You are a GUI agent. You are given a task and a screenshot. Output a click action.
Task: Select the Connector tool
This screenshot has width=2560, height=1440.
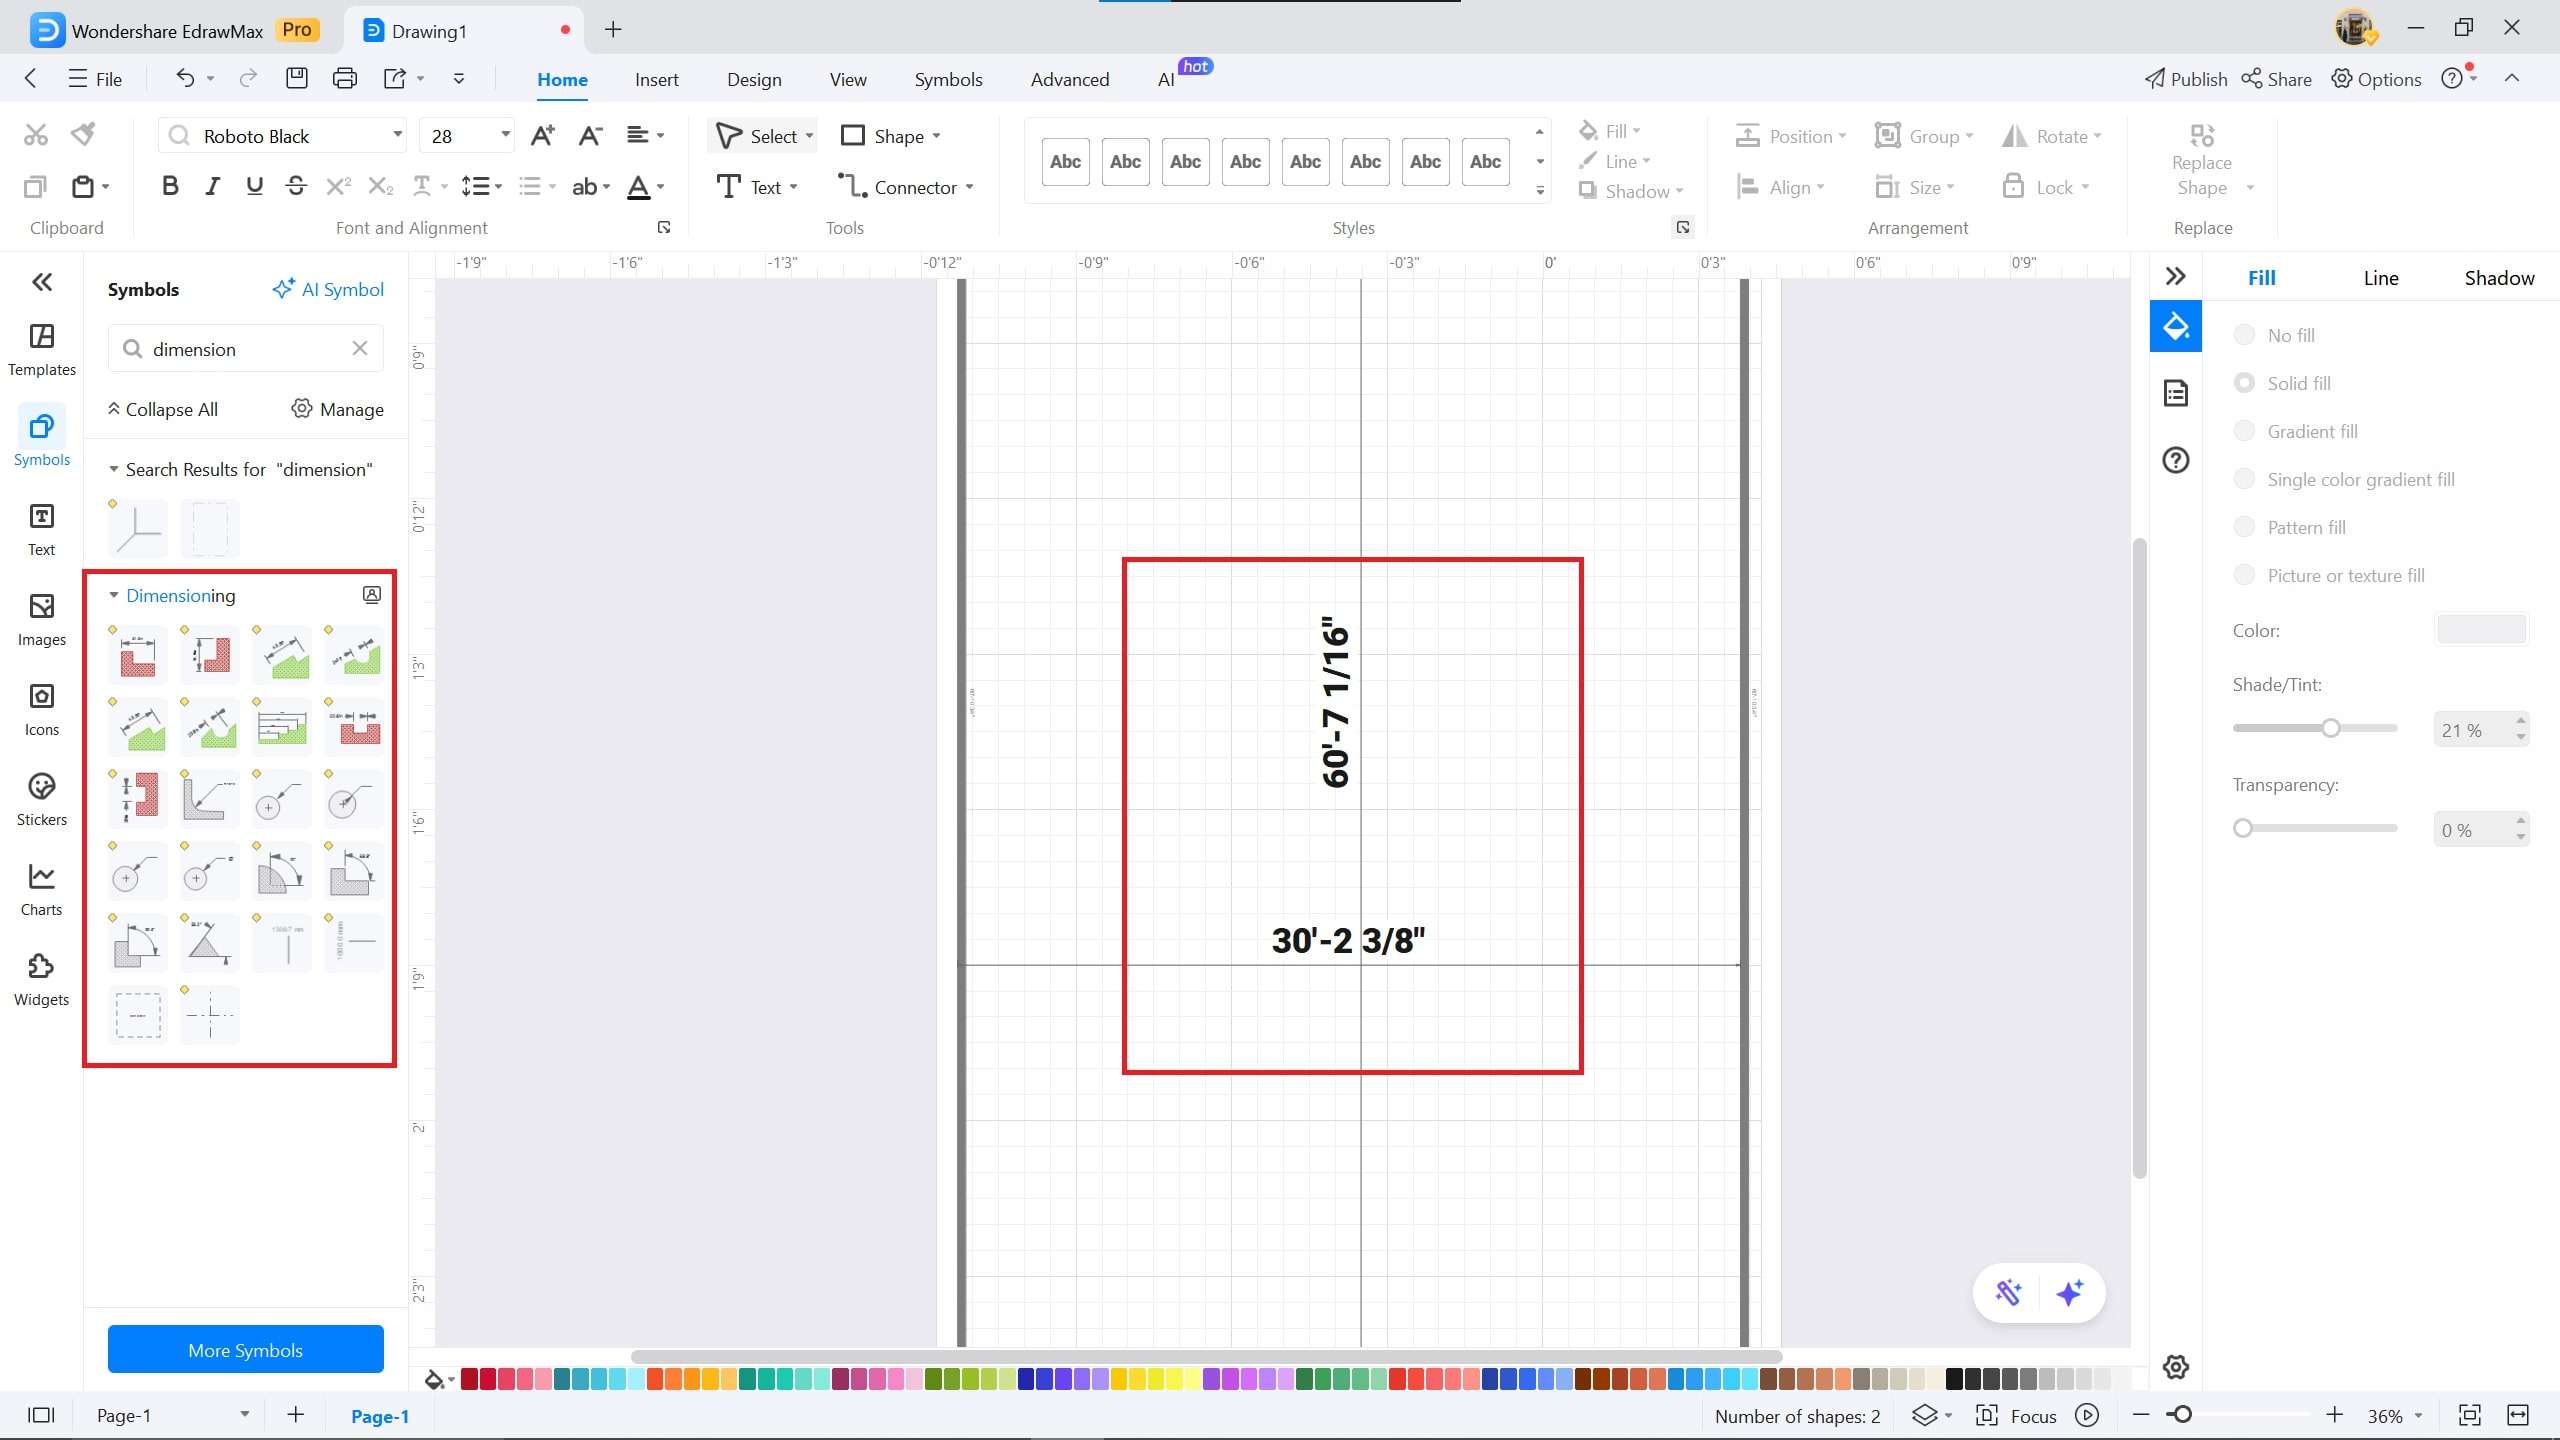[x=905, y=186]
